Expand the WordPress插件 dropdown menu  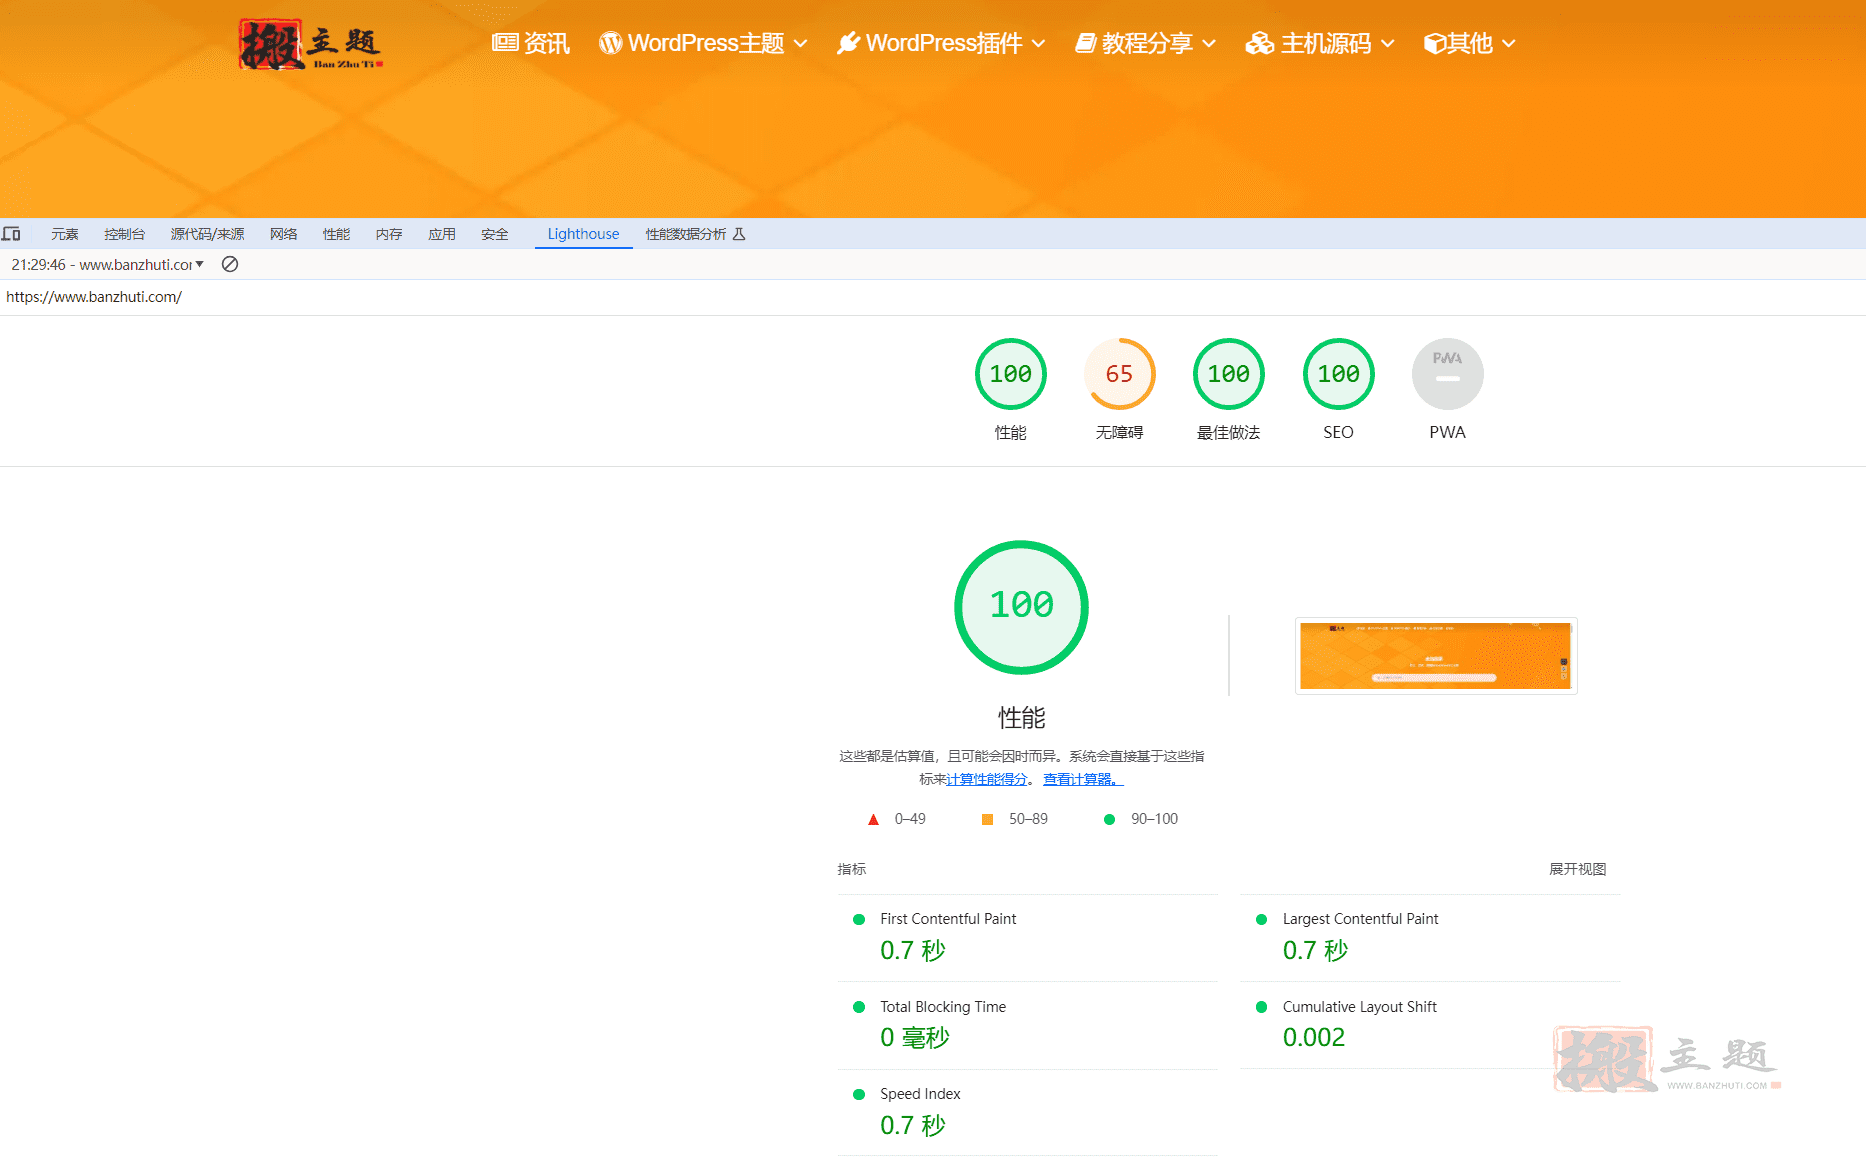click(x=941, y=43)
